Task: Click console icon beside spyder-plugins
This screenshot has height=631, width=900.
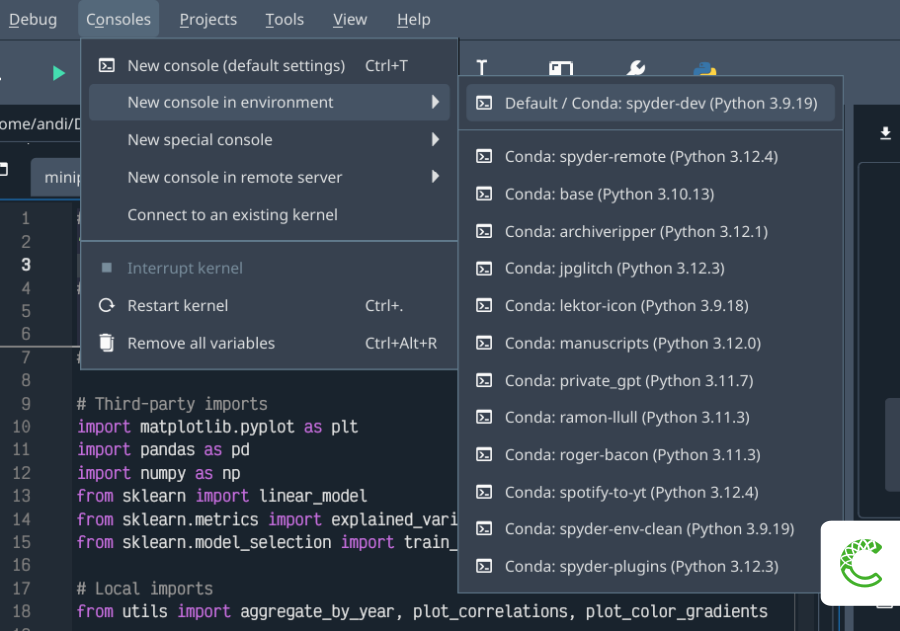Action: click(x=484, y=566)
